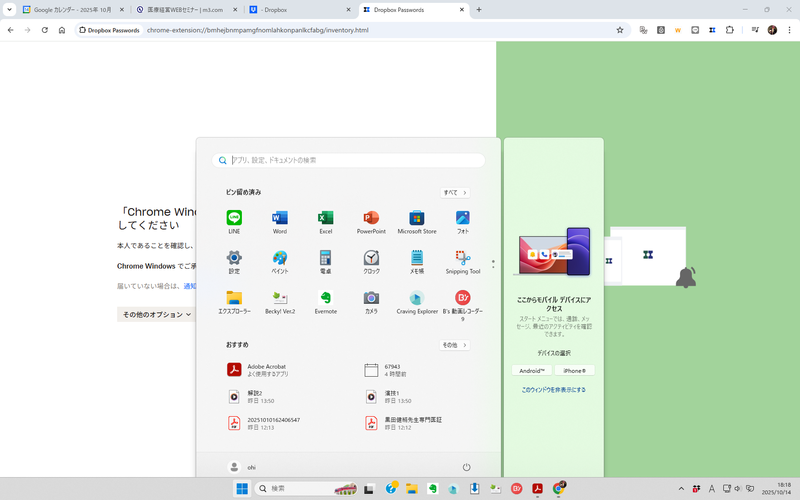800x500 pixels.
Task: Launch Evernote from pinned apps
Action: [x=325, y=302]
